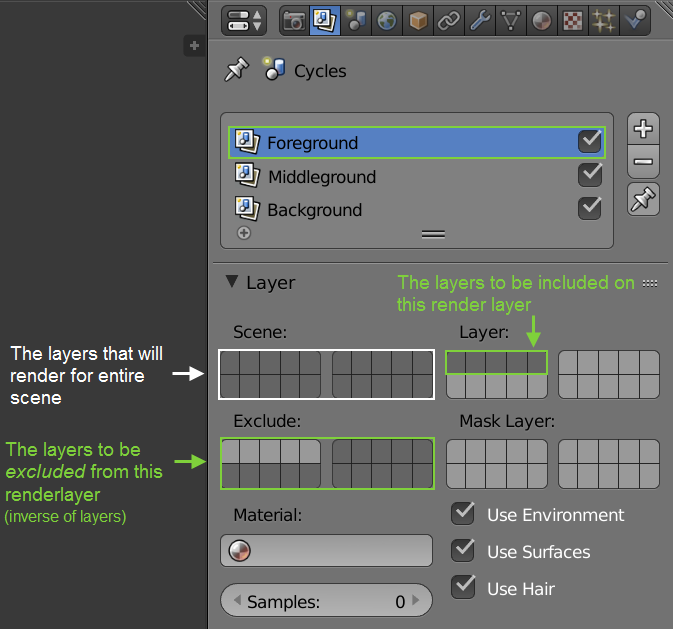Toggle first cell in Mask Layer grid
Screen dimensions: 673x629
[x=456, y=452]
